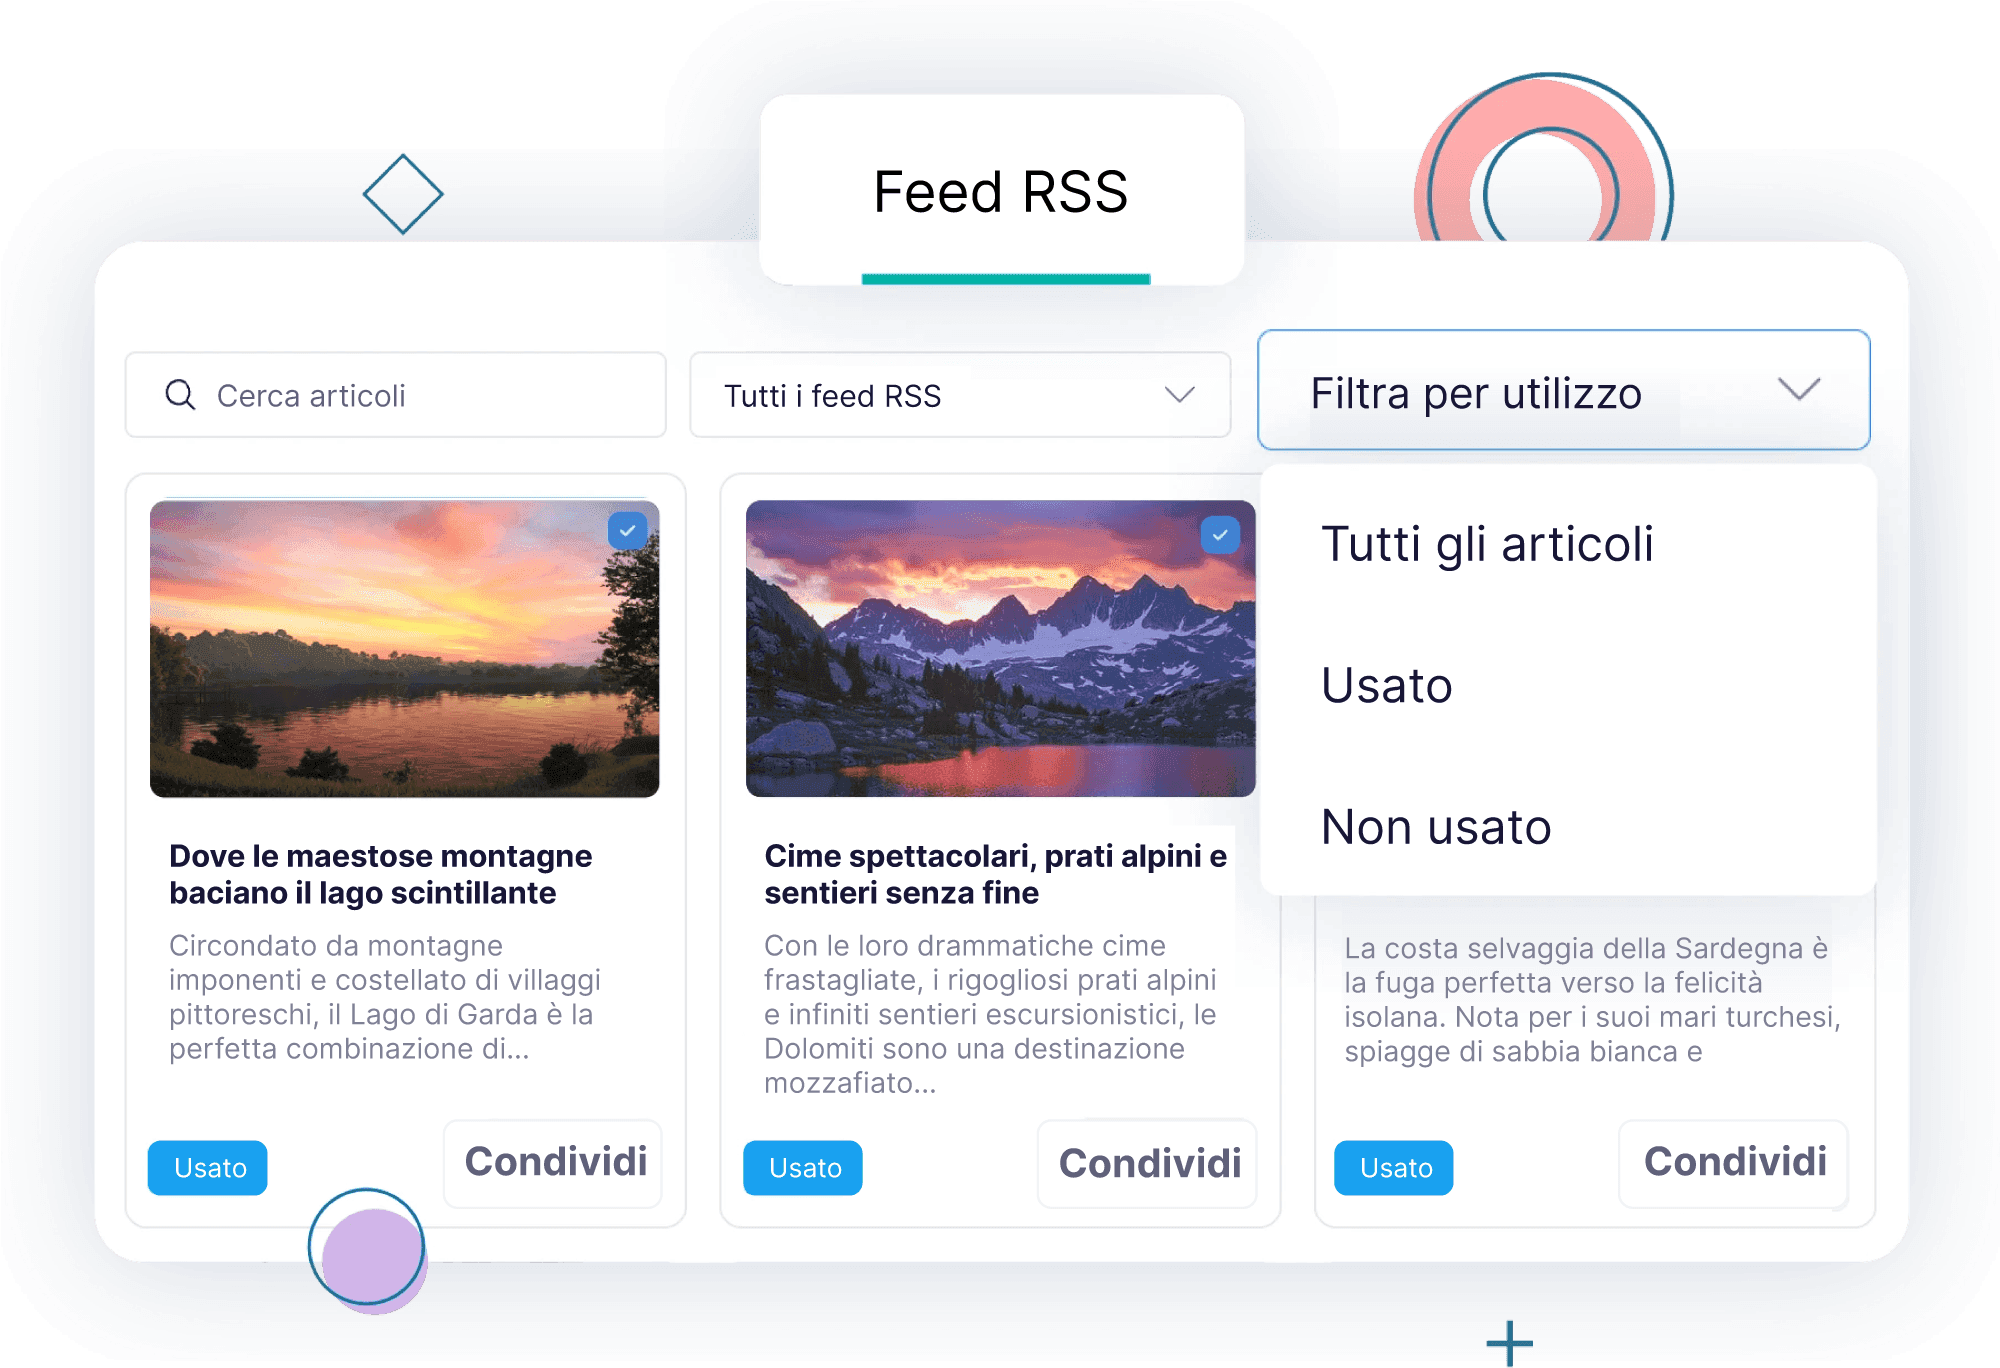The width and height of the screenshot is (2000, 1368).
Task: Open the Tutti i feed RSS dropdown
Action: [x=960, y=395]
